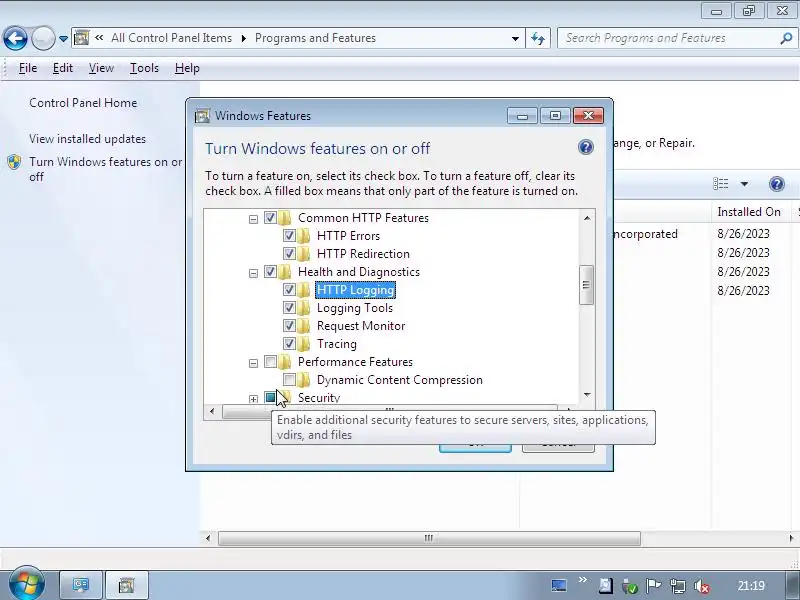Uncheck the HTTP Redirection checkbox
This screenshot has height=600, width=800.
coord(289,254)
